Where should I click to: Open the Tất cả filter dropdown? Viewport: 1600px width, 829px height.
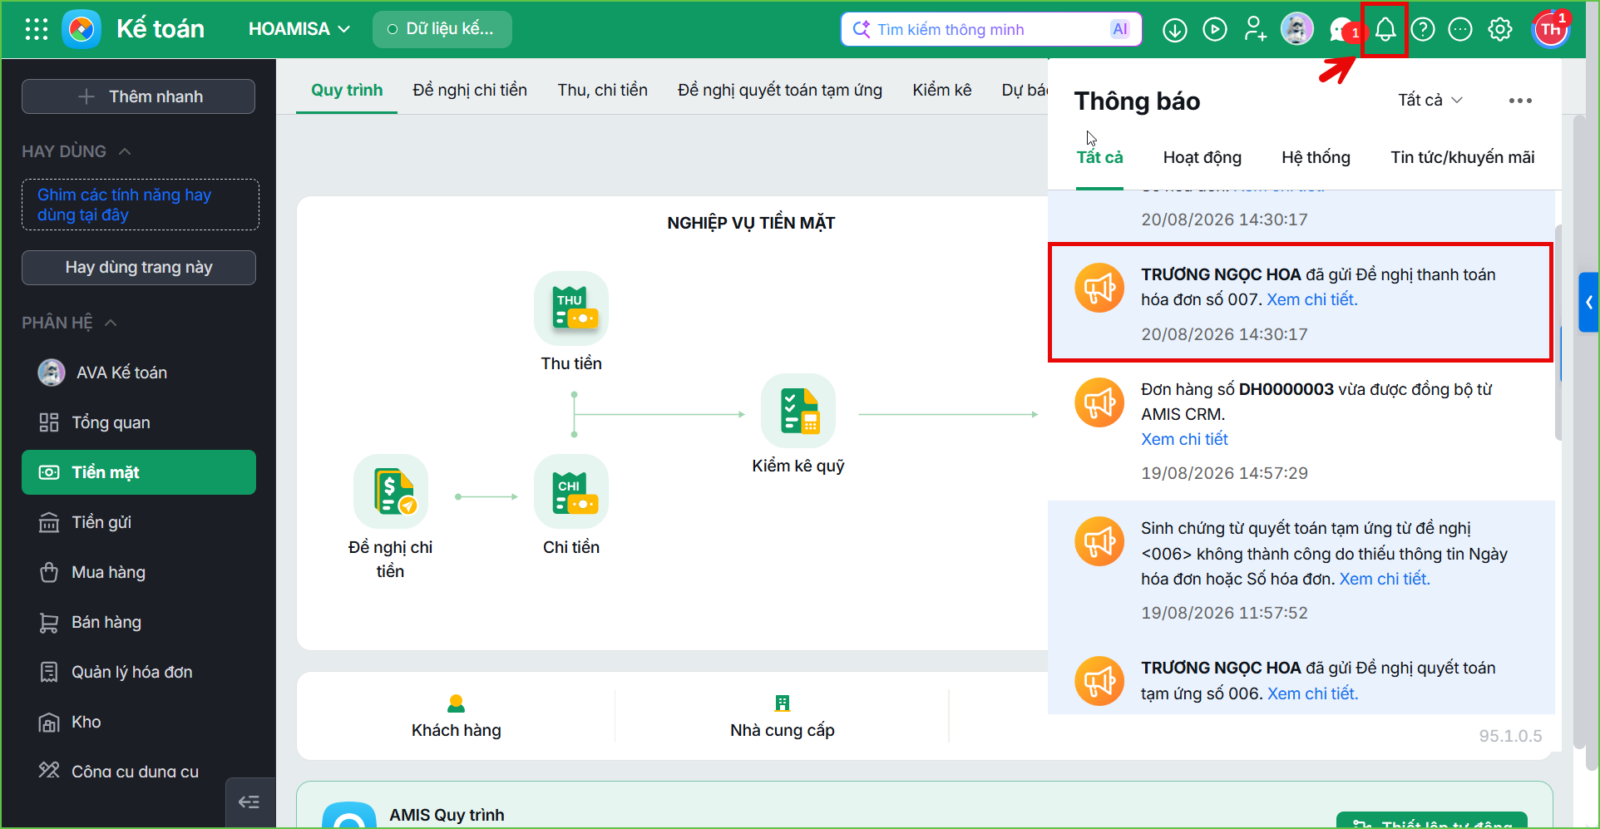[x=1430, y=100]
